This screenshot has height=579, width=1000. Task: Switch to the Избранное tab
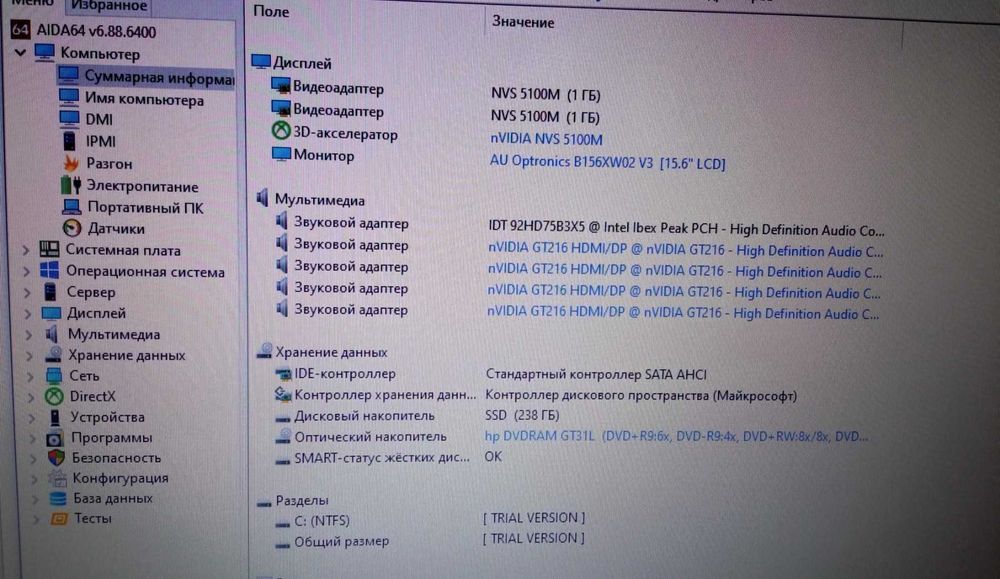[x=109, y=6]
